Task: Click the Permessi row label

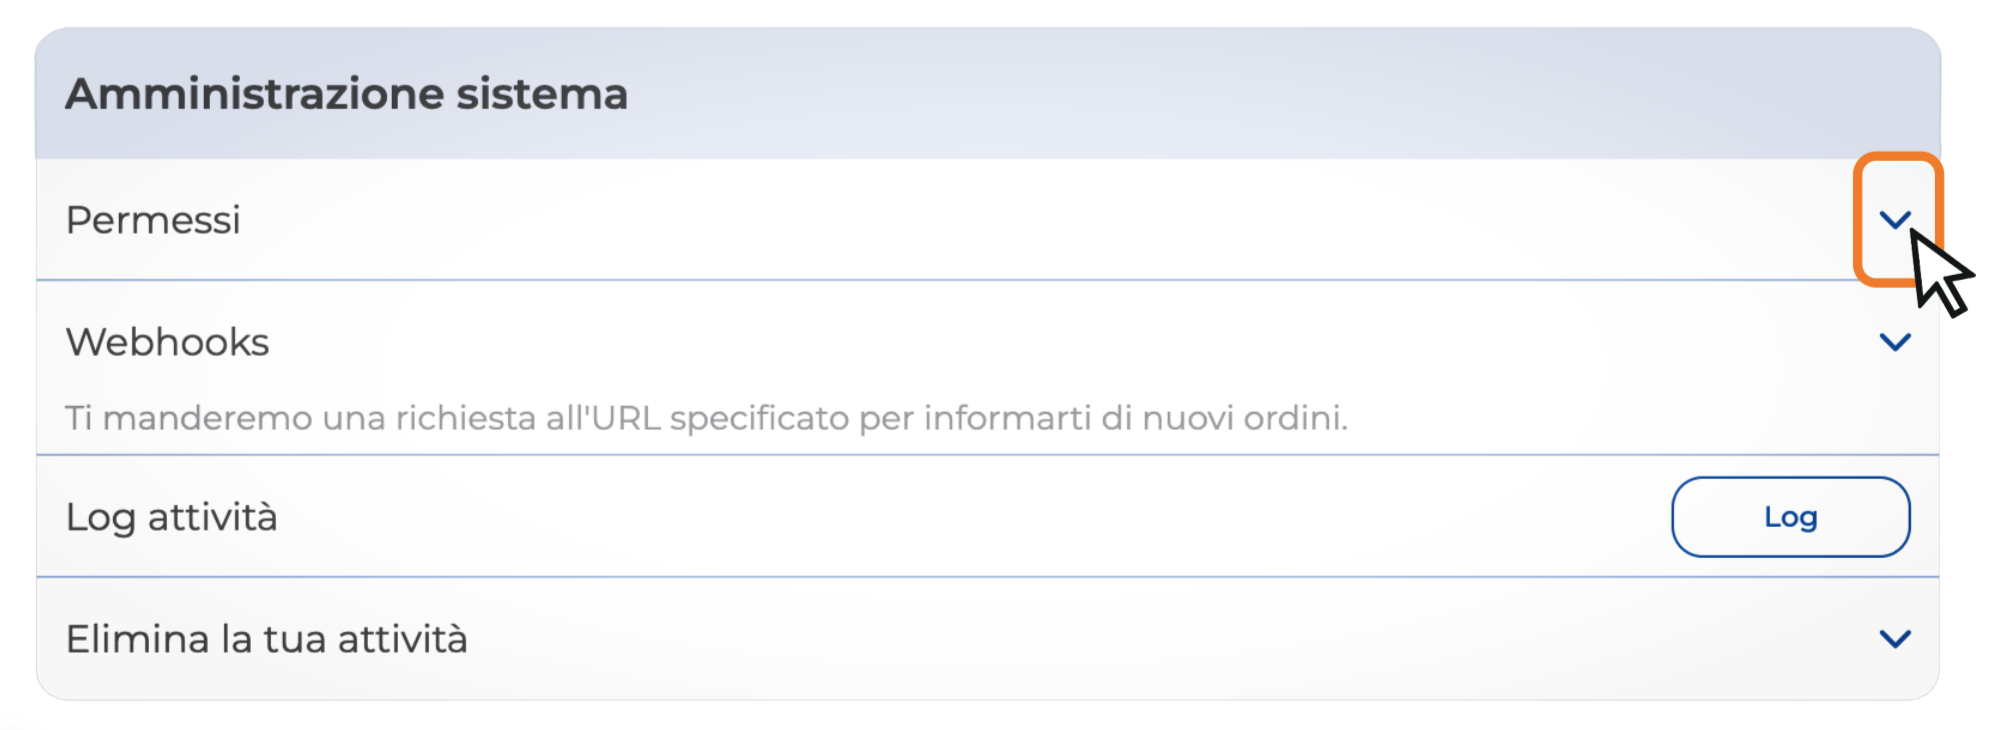Action: point(153,220)
